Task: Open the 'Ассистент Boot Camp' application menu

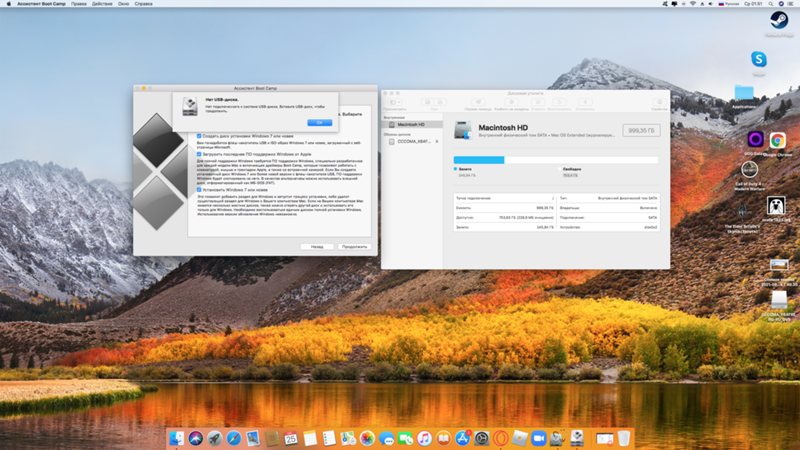Action: 41,4
